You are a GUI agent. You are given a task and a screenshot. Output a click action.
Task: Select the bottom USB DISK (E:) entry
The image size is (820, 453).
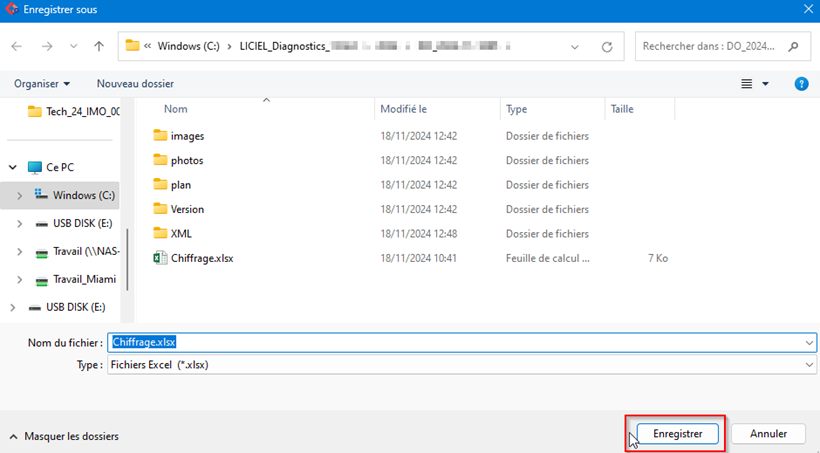(x=67, y=307)
